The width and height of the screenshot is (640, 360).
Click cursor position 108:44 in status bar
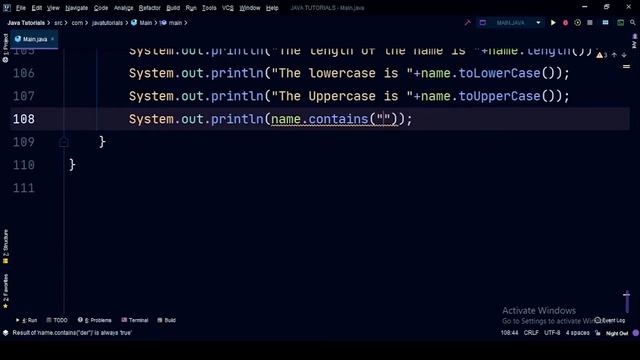[x=509, y=333]
